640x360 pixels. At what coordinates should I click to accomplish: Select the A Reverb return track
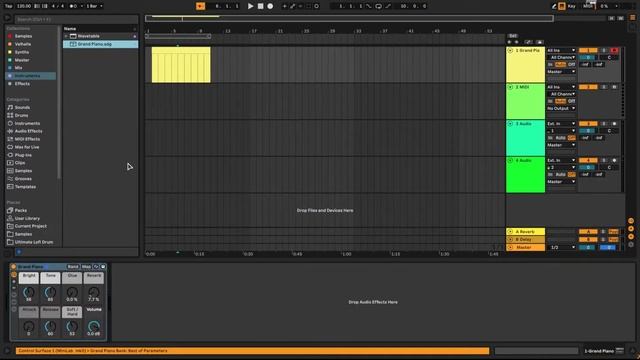click(x=525, y=231)
